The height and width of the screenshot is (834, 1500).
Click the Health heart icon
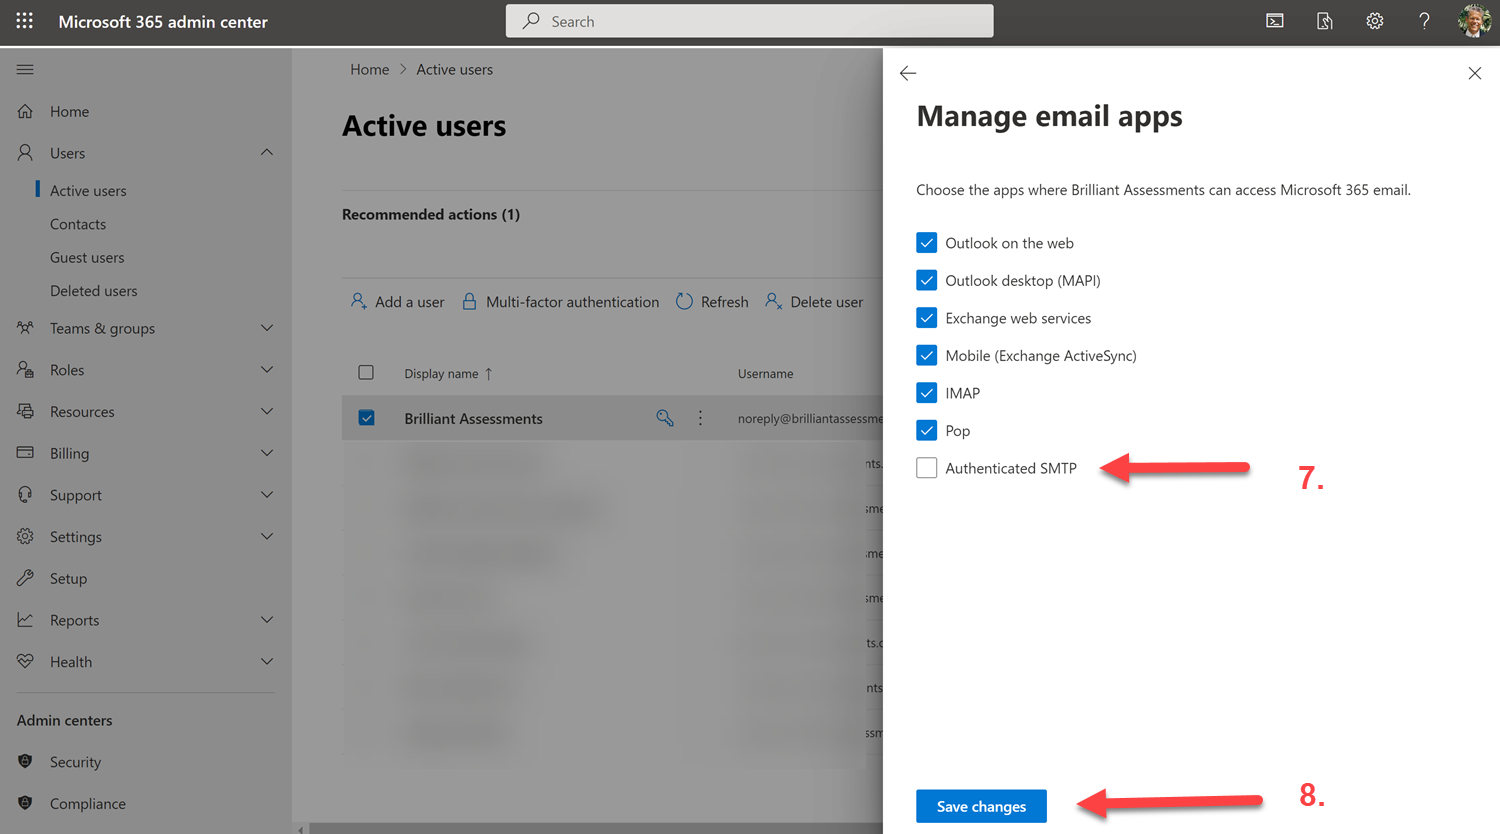coord(25,662)
